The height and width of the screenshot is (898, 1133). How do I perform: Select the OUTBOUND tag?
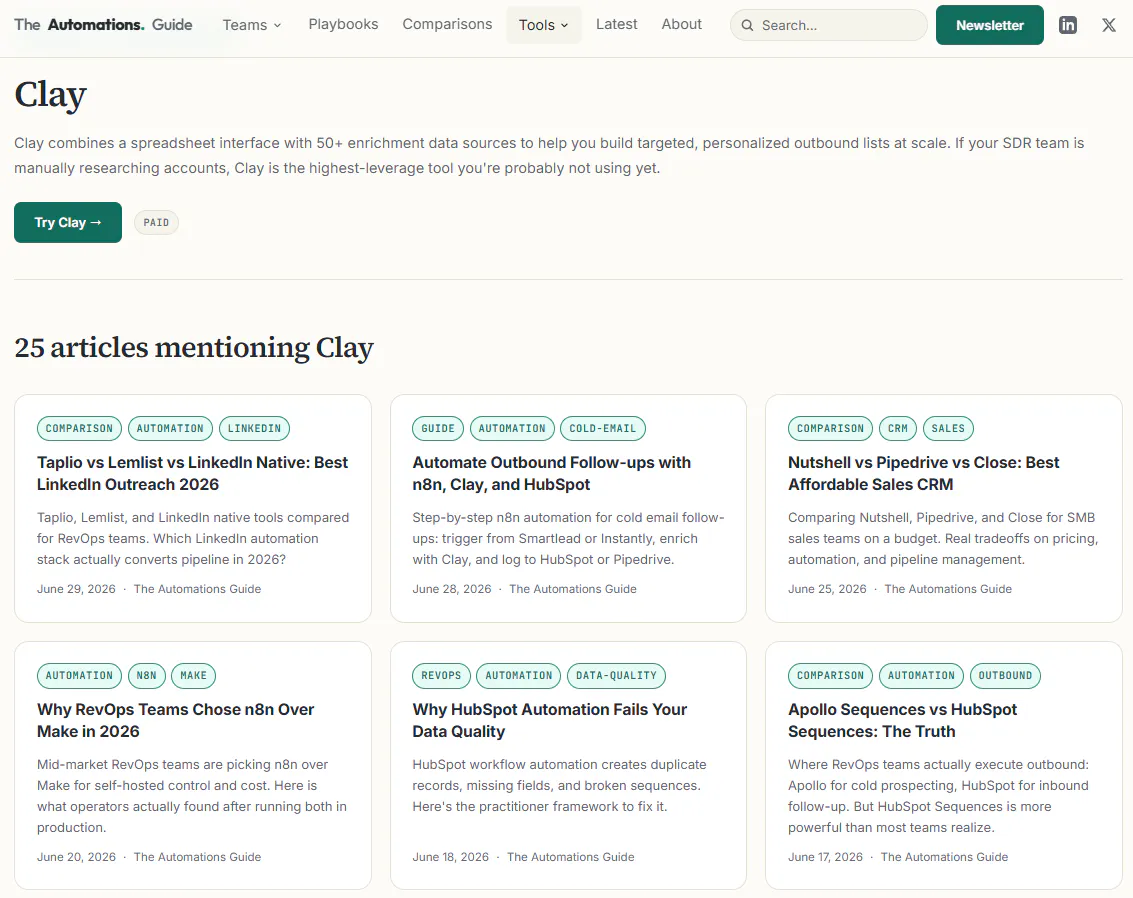click(1005, 675)
